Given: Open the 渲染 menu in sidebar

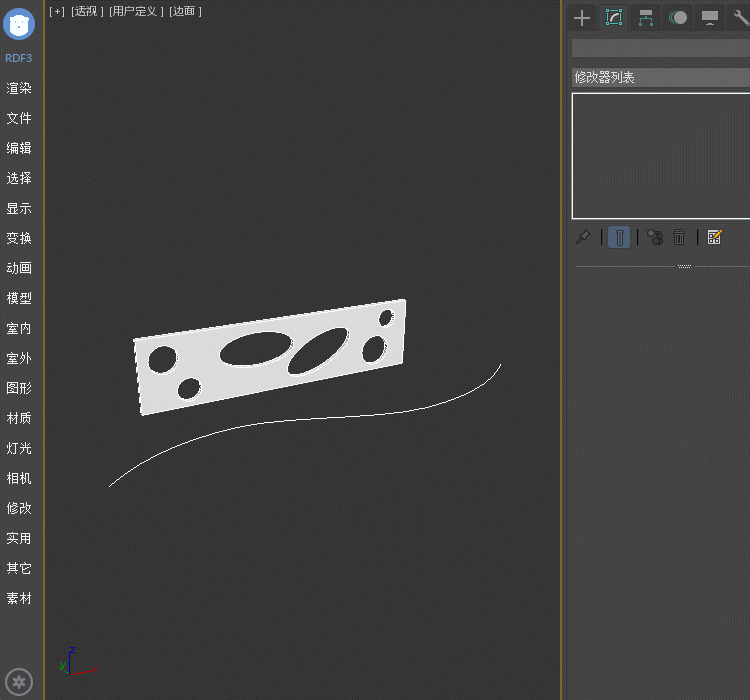Looking at the screenshot, I should click(x=19, y=88).
